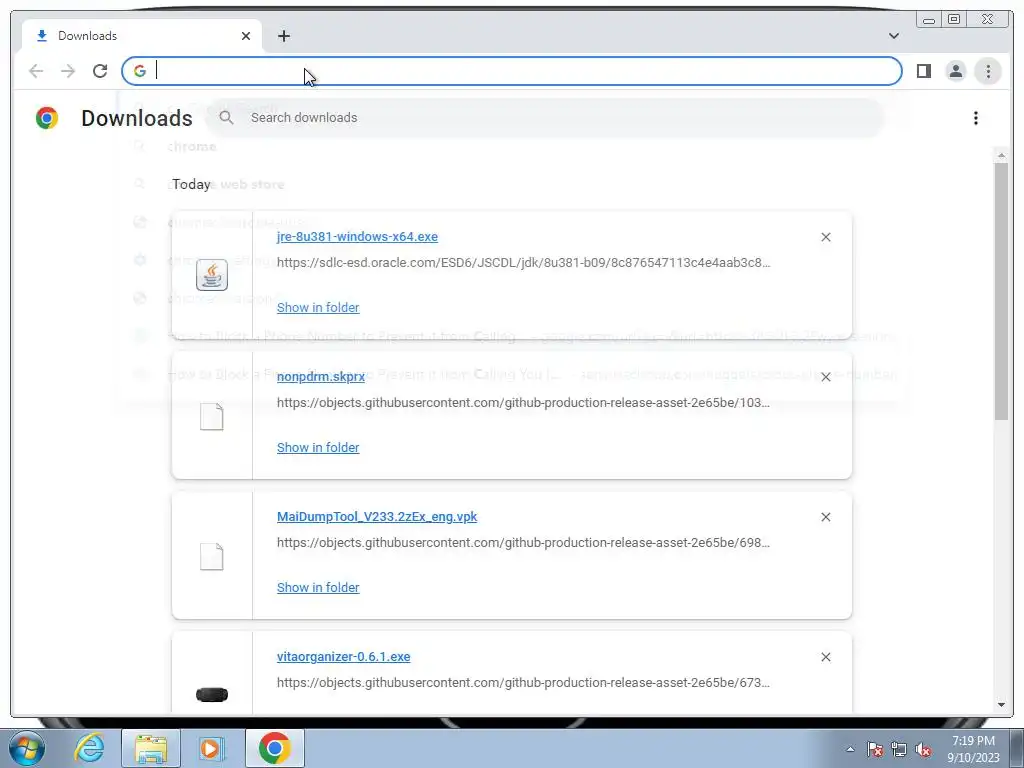Open the profile avatar menu
1024x768 pixels.
(x=955, y=71)
